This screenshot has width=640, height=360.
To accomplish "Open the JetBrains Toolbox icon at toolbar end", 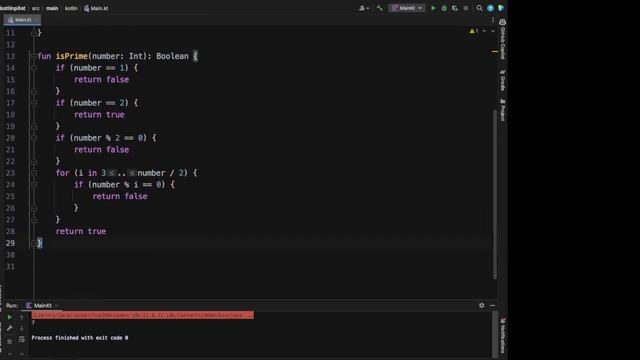I will pyautogui.click(x=501, y=8).
